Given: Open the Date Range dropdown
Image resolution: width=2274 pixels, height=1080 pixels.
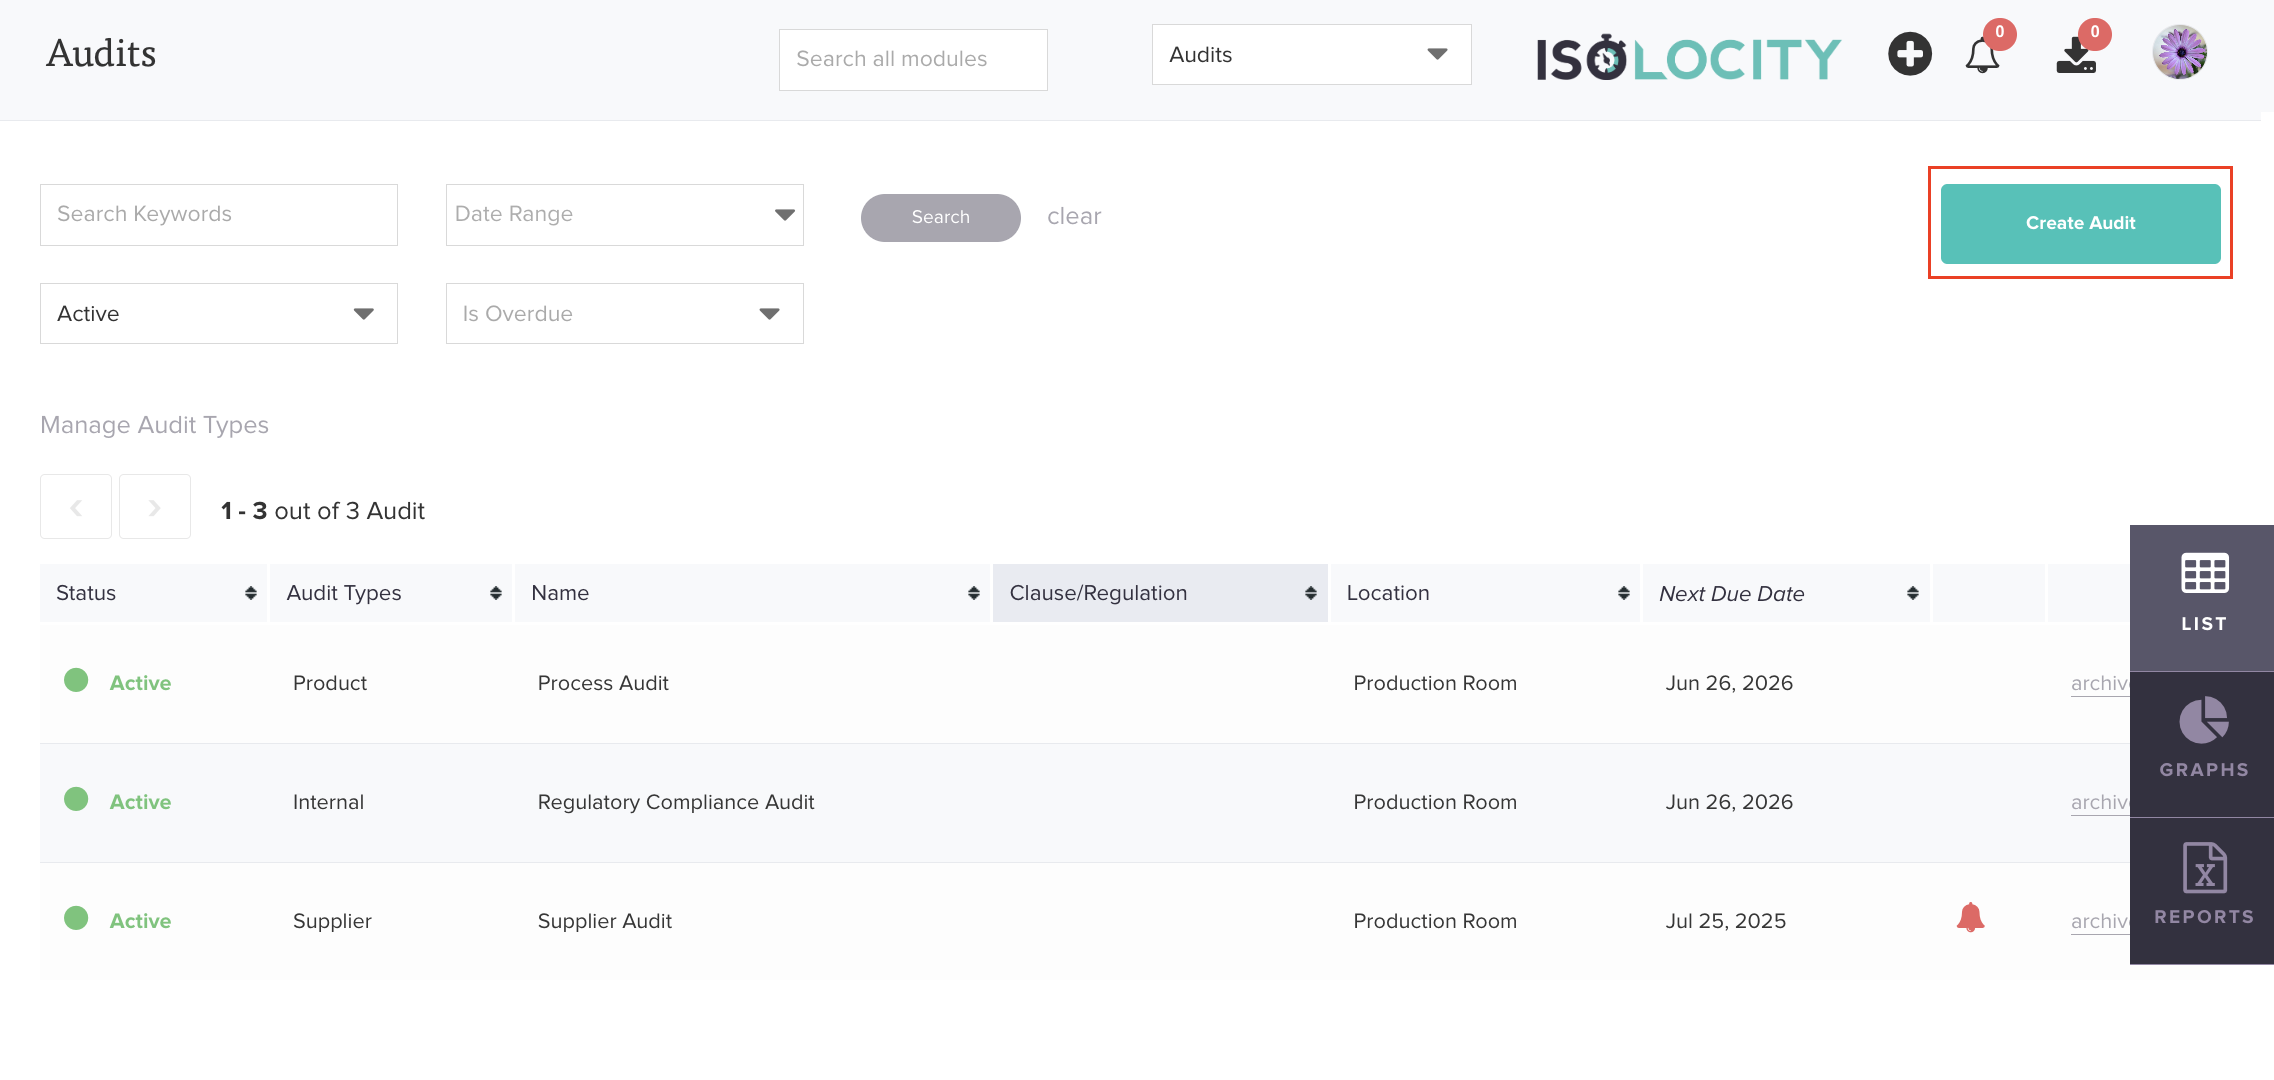Looking at the screenshot, I should pos(624,215).
